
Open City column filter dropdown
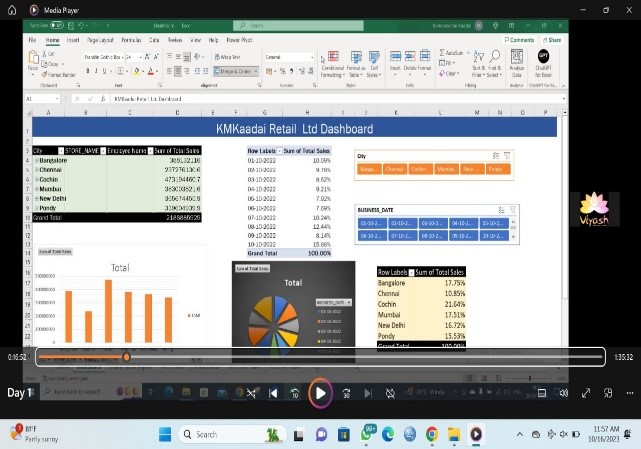(61, 150)
